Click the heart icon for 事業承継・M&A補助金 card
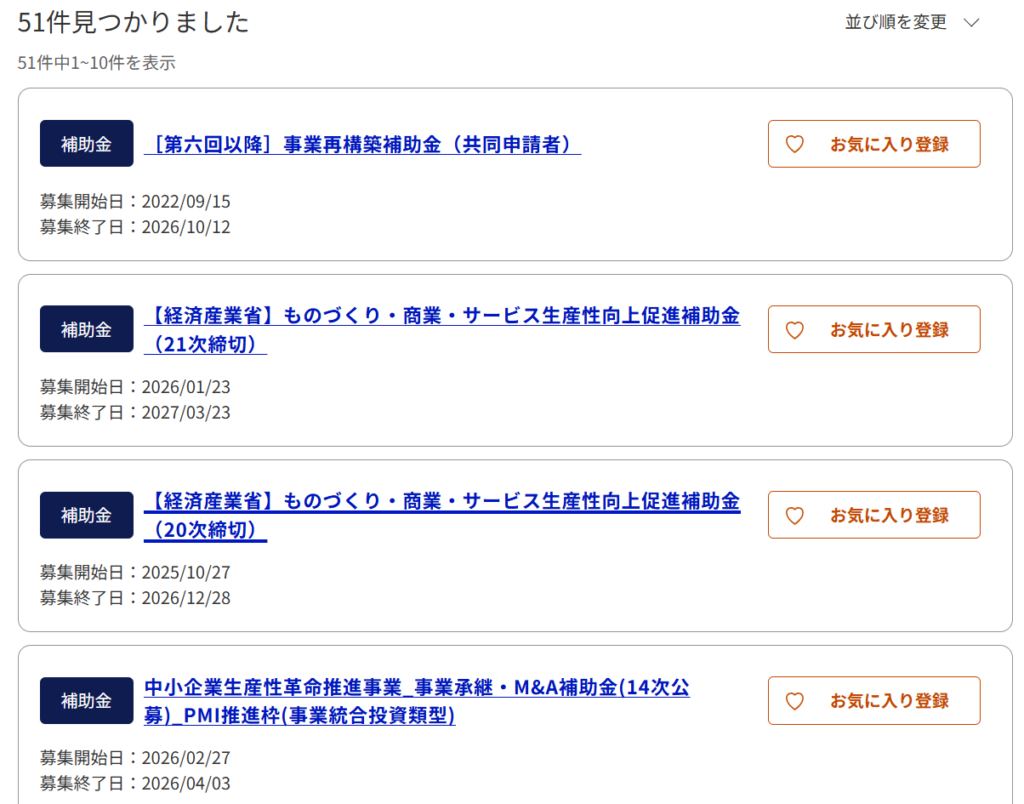 tap(795, 701)
